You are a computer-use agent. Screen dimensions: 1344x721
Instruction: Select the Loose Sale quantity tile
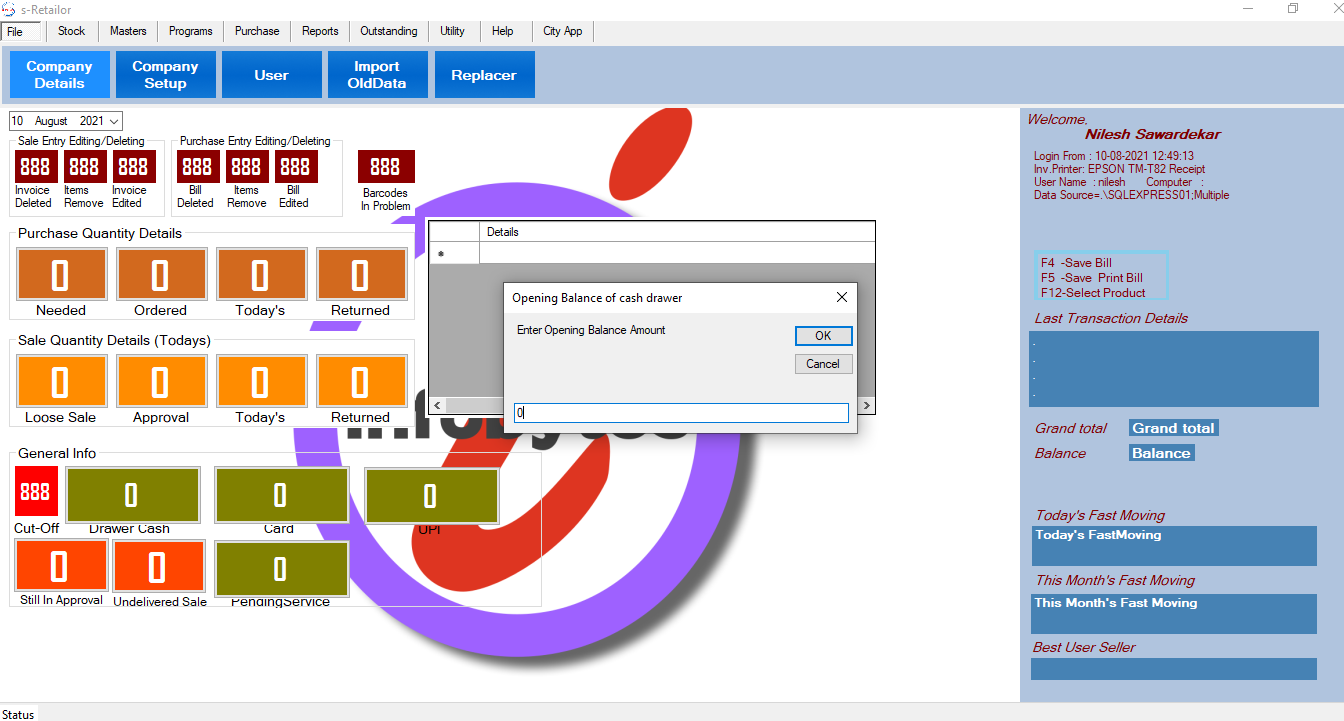point(61,381)
